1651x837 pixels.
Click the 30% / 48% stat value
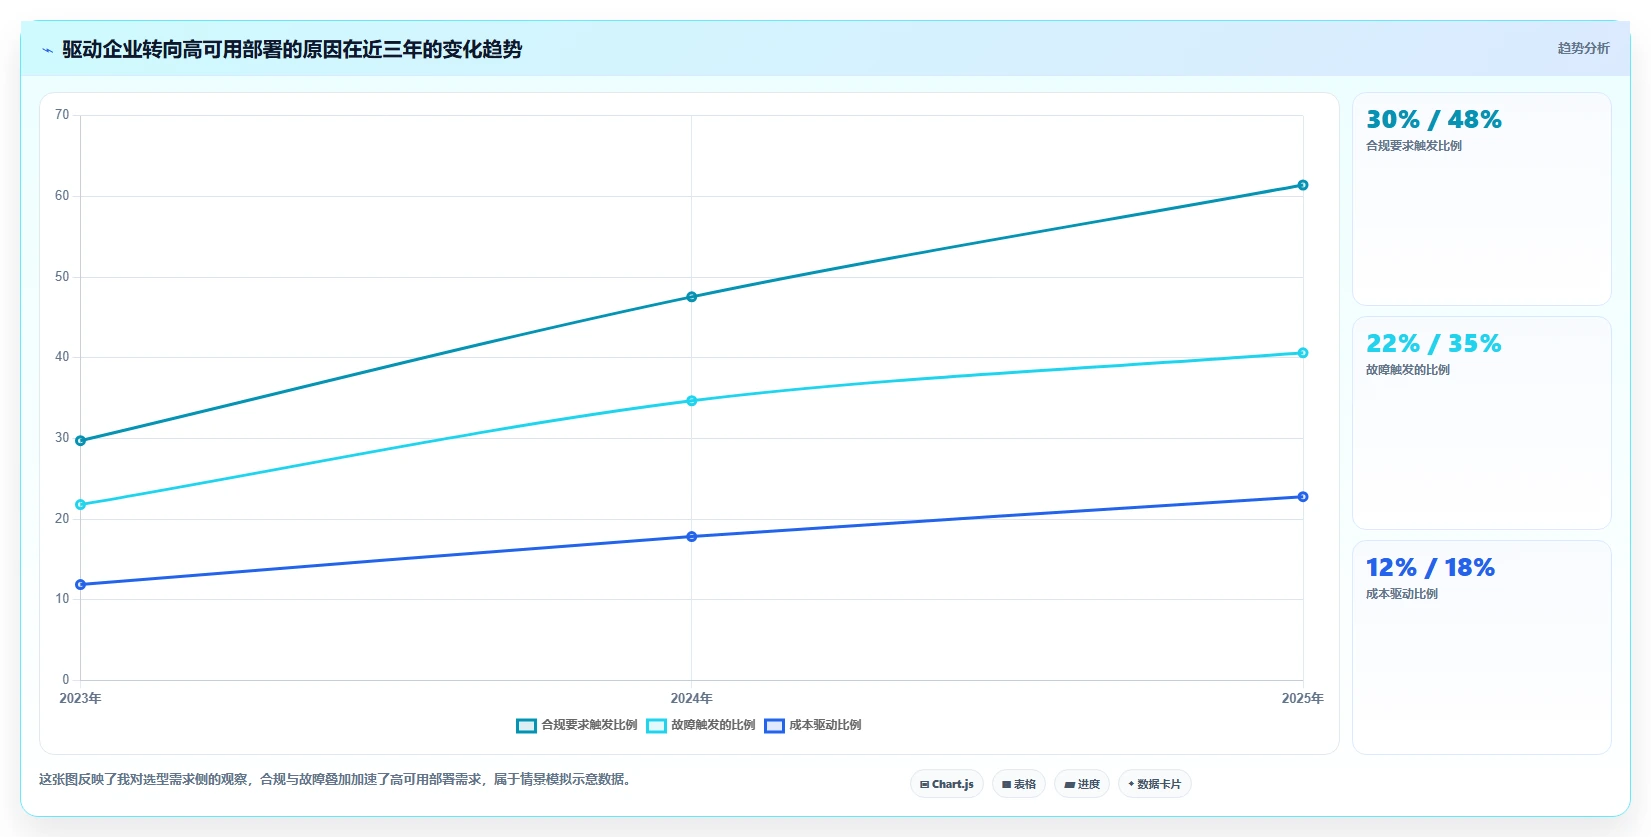[1434, 120]
